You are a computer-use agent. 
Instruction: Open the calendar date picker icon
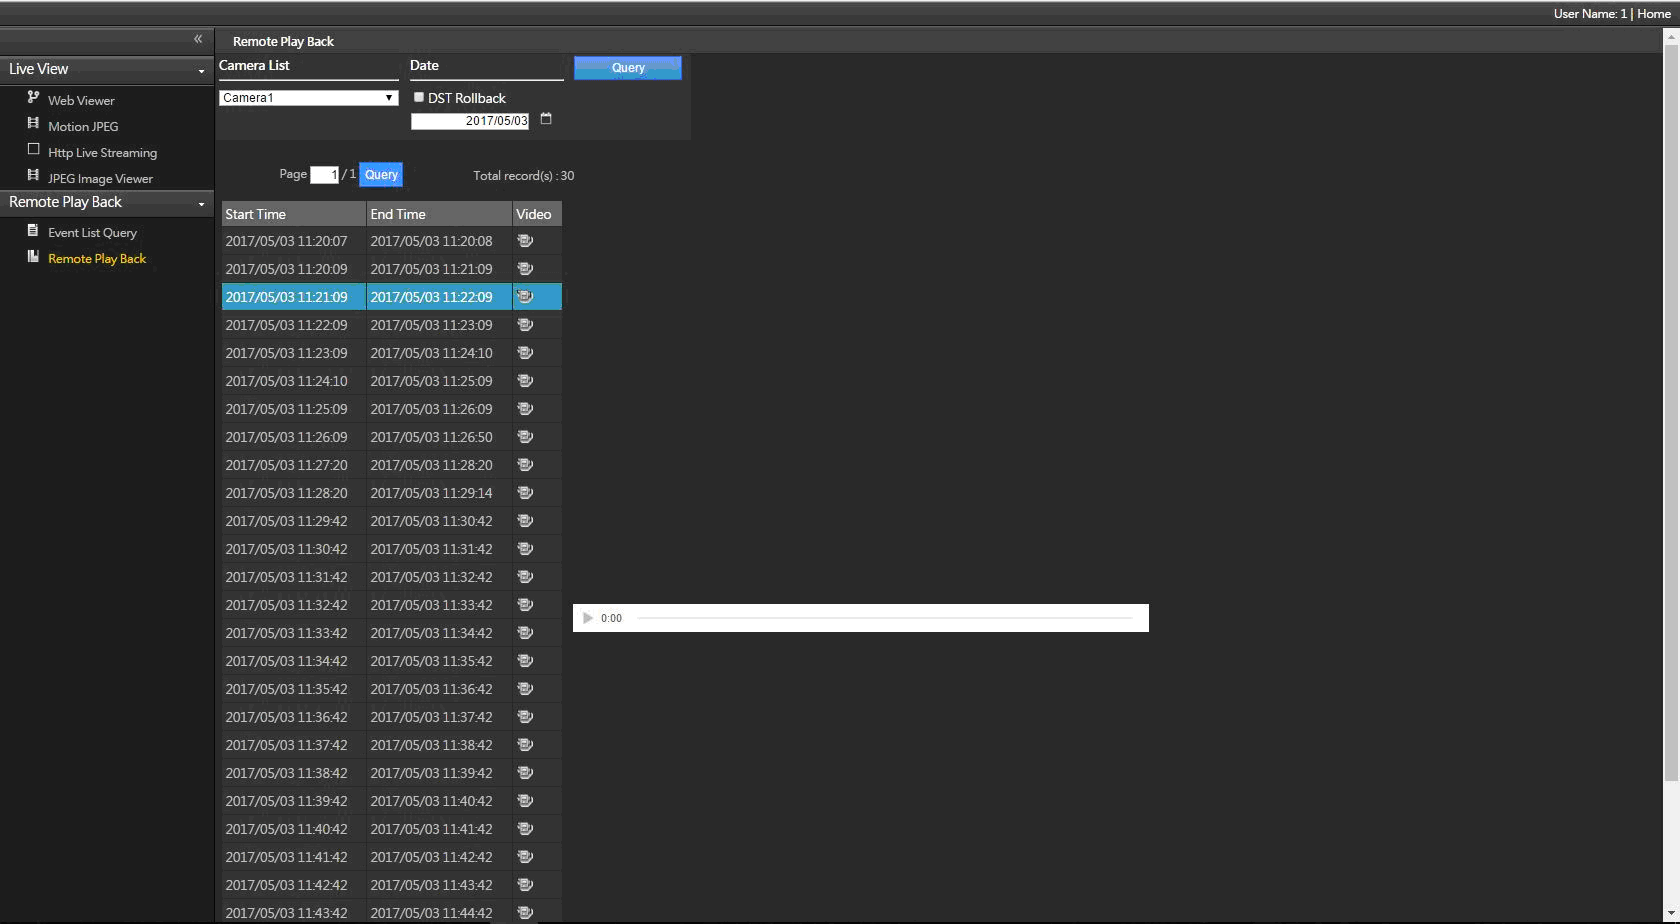[x=546, y=119]
